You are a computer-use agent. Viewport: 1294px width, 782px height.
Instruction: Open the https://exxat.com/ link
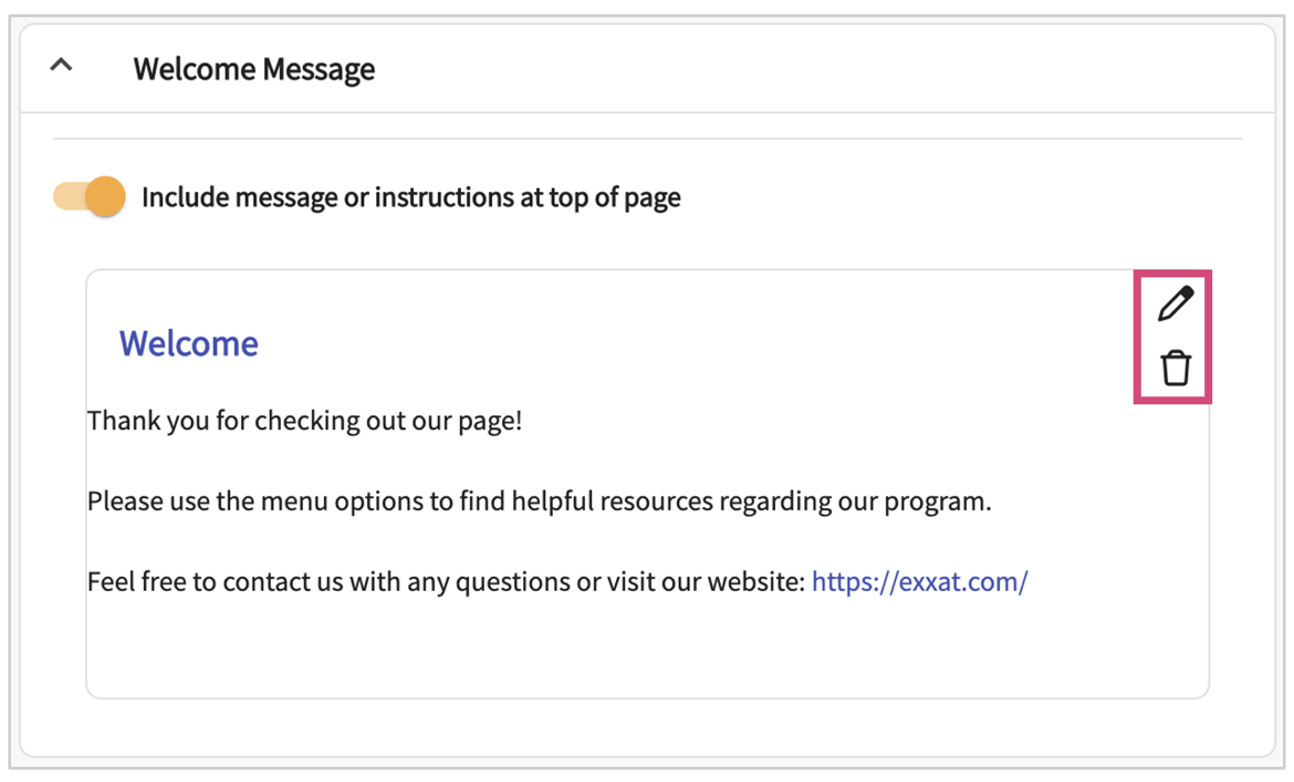[919, 581]
